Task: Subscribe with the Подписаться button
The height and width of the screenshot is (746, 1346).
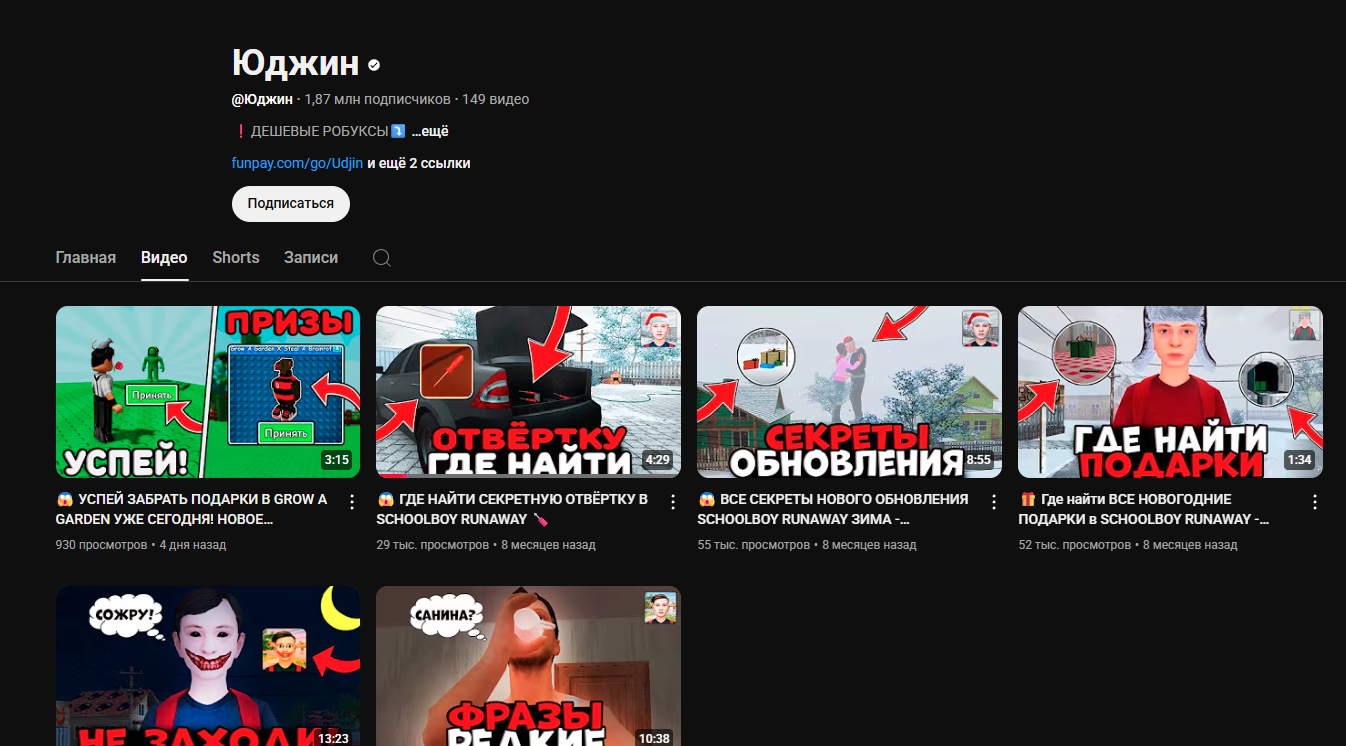Action: [291, 203]
